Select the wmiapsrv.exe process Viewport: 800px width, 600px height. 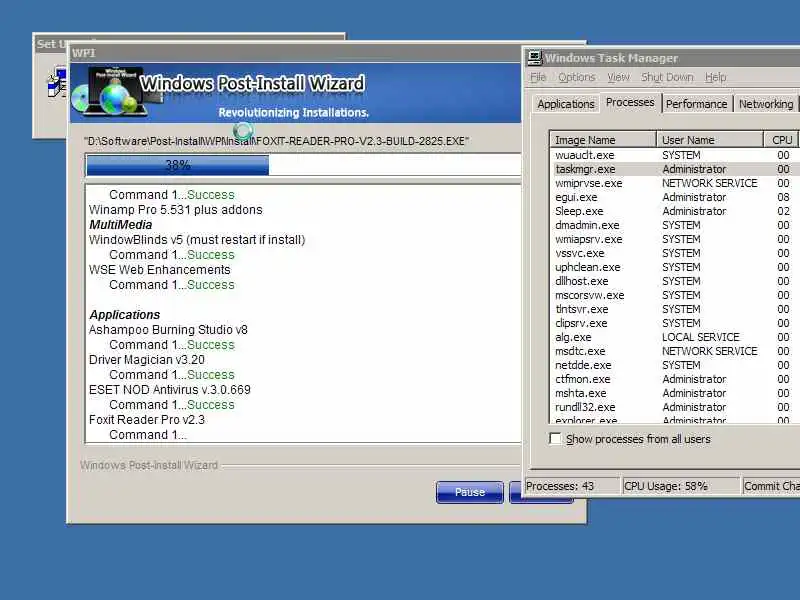coord(673,239)
